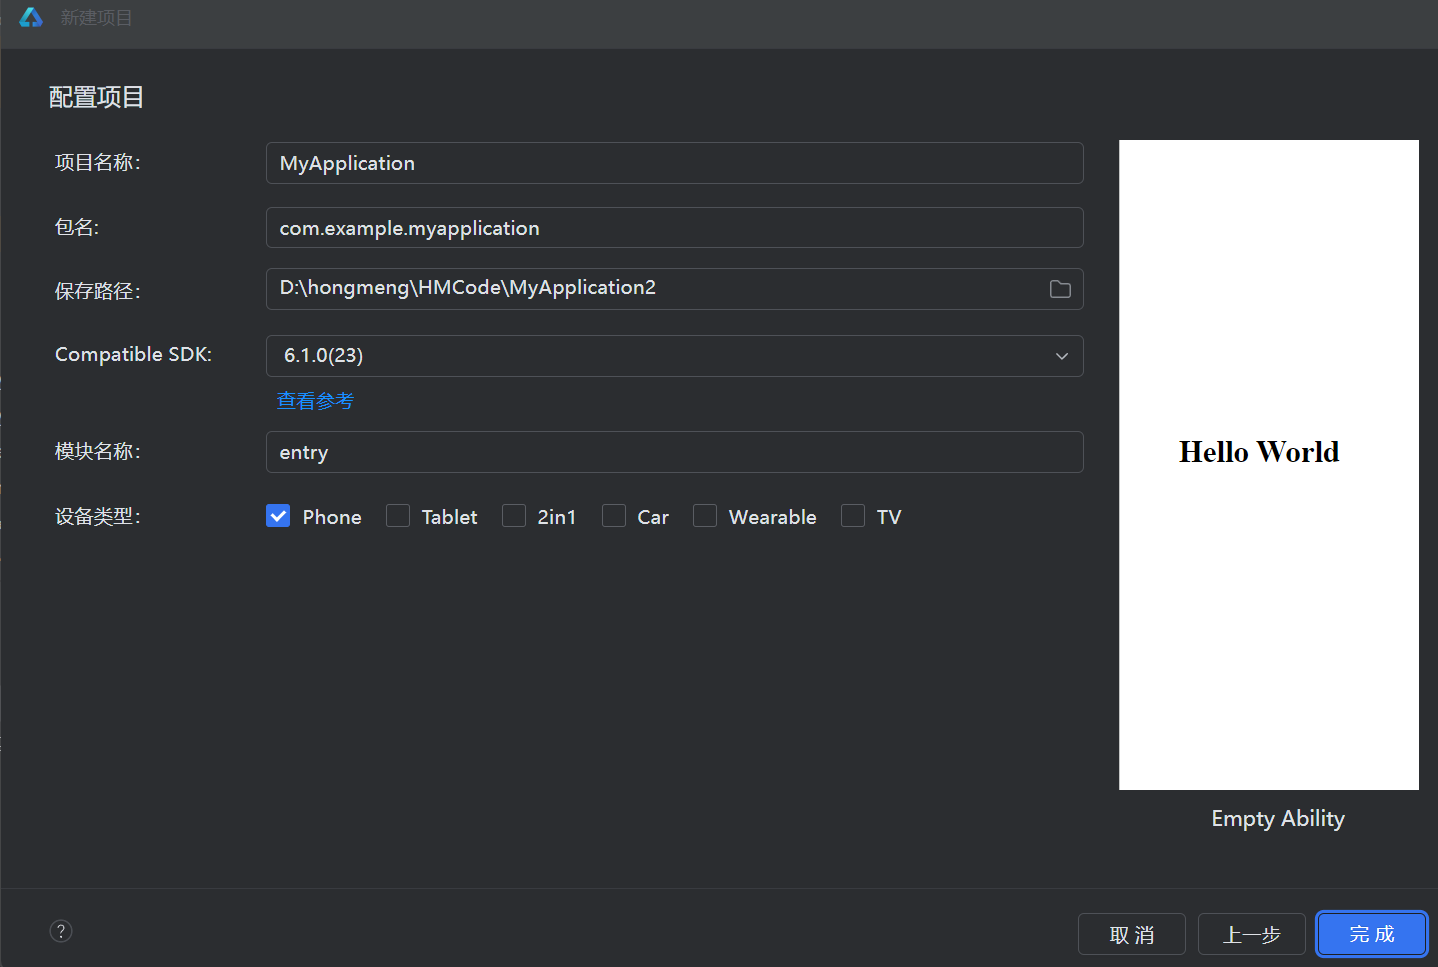Open the help question mark icon
Image resolution: width=1438 pixels, height=967 pixels.
61,931
